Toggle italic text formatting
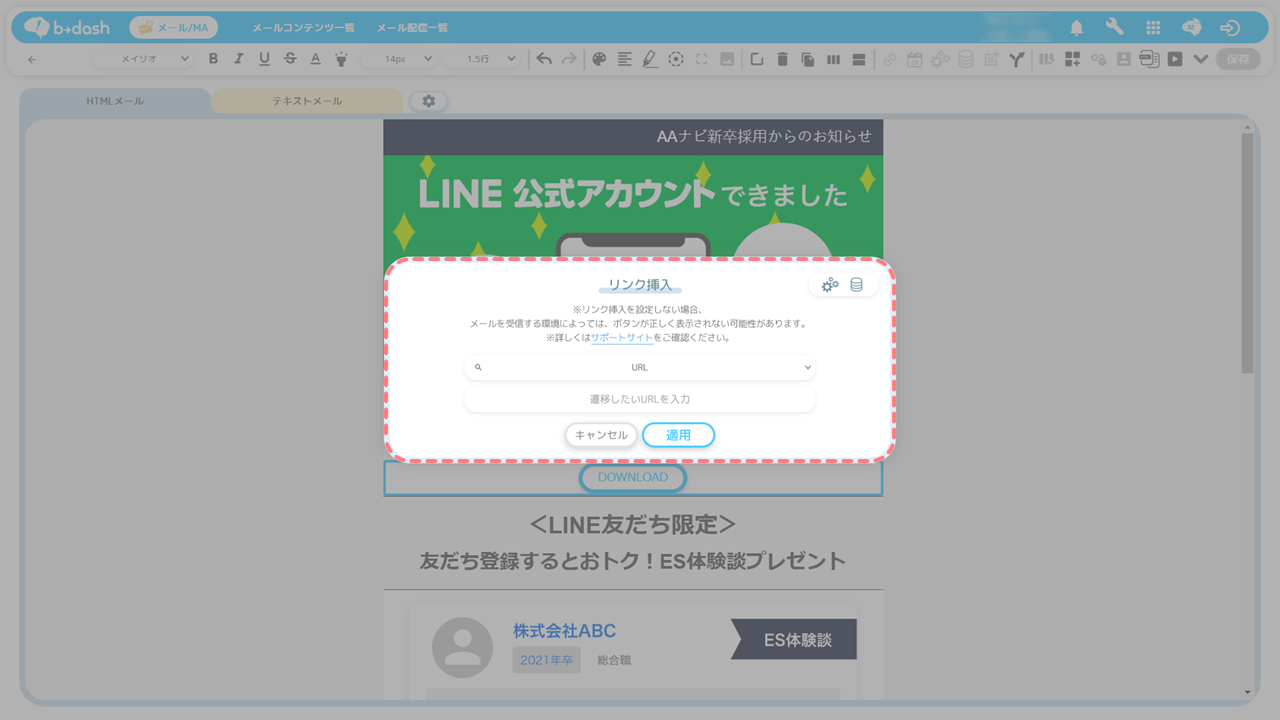Viewport: 1280px width, 720px height. tap(238, 59)
